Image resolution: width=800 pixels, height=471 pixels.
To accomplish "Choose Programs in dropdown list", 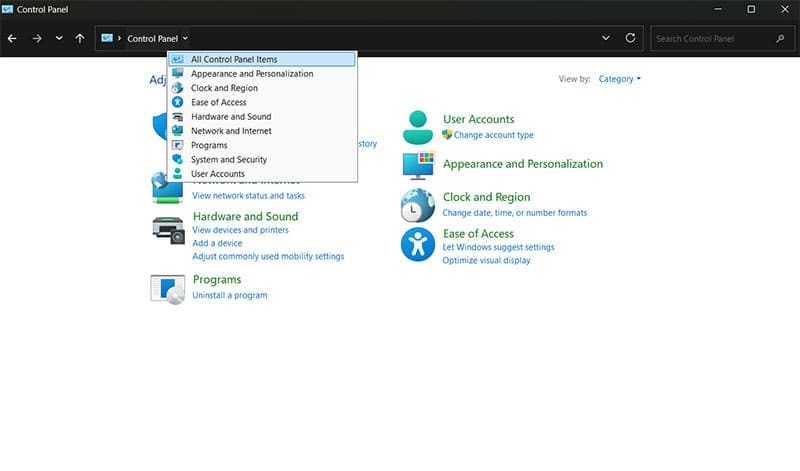I will [262, 145].
